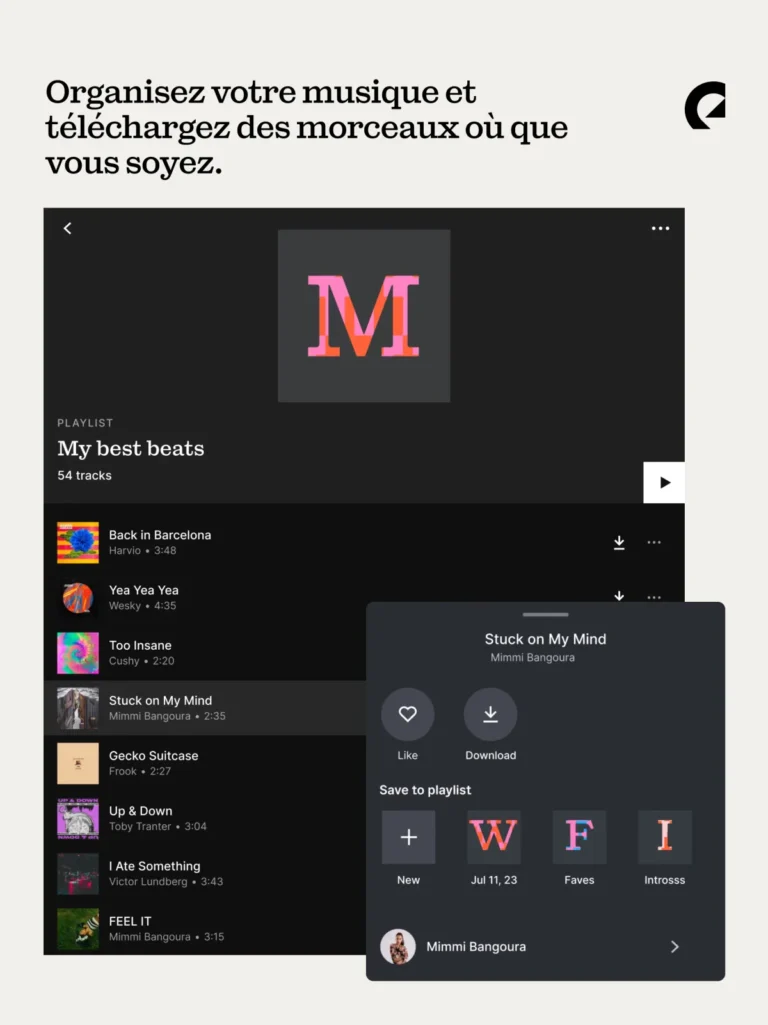Play the track titled I Ate Something
The height and width of the screenshot is (1025, 768).
155,865
